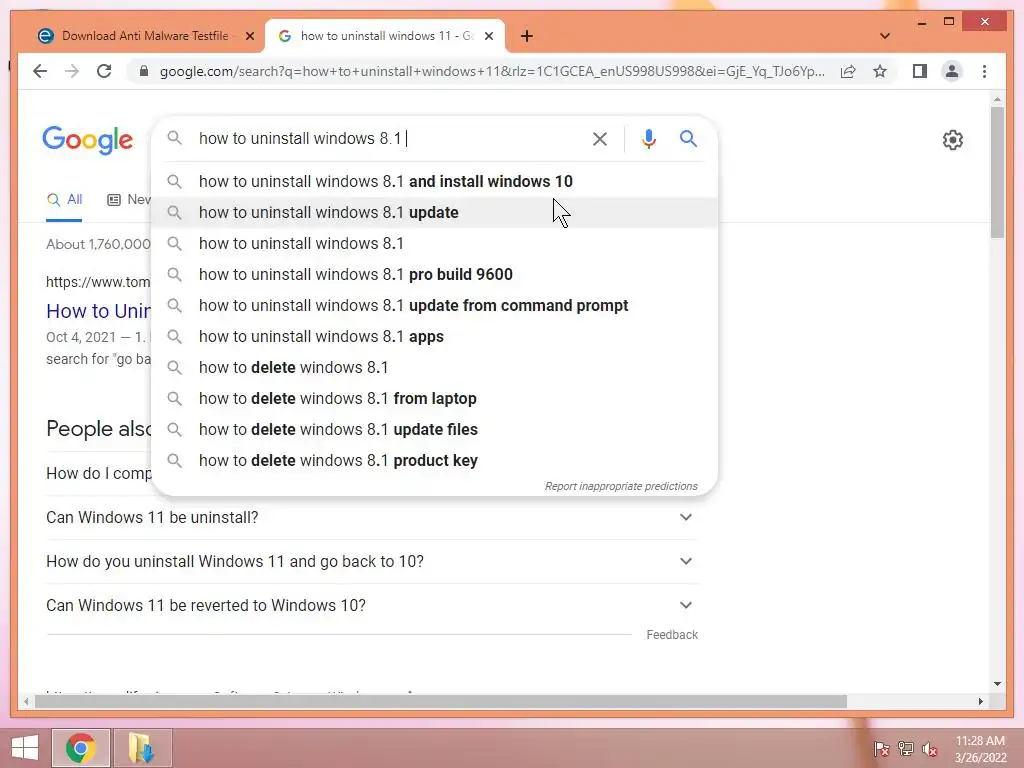Choose suggestion 'delete windows 8.1 from laptop'
Image resolution: width=1024 pixels, height=768 pixels.
click(x=434, y=398)
